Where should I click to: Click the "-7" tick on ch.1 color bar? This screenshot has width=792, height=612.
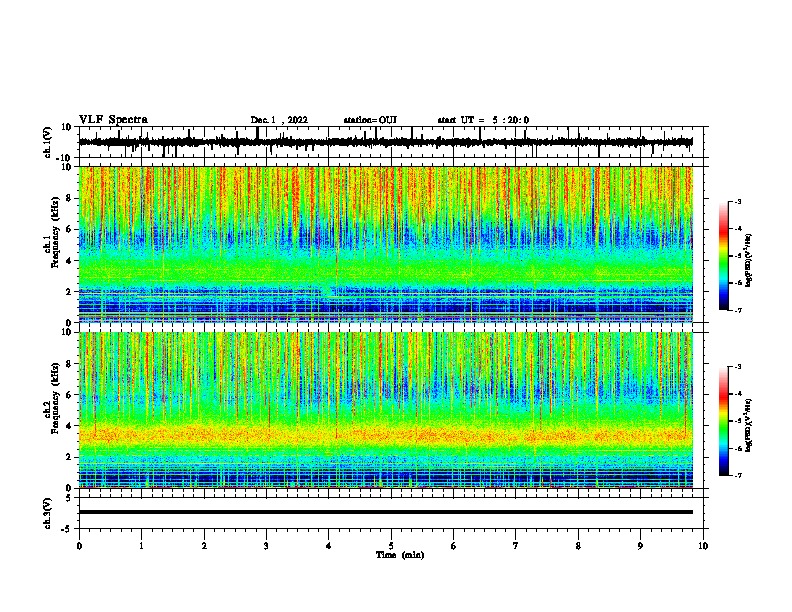[x=738, y=310]
